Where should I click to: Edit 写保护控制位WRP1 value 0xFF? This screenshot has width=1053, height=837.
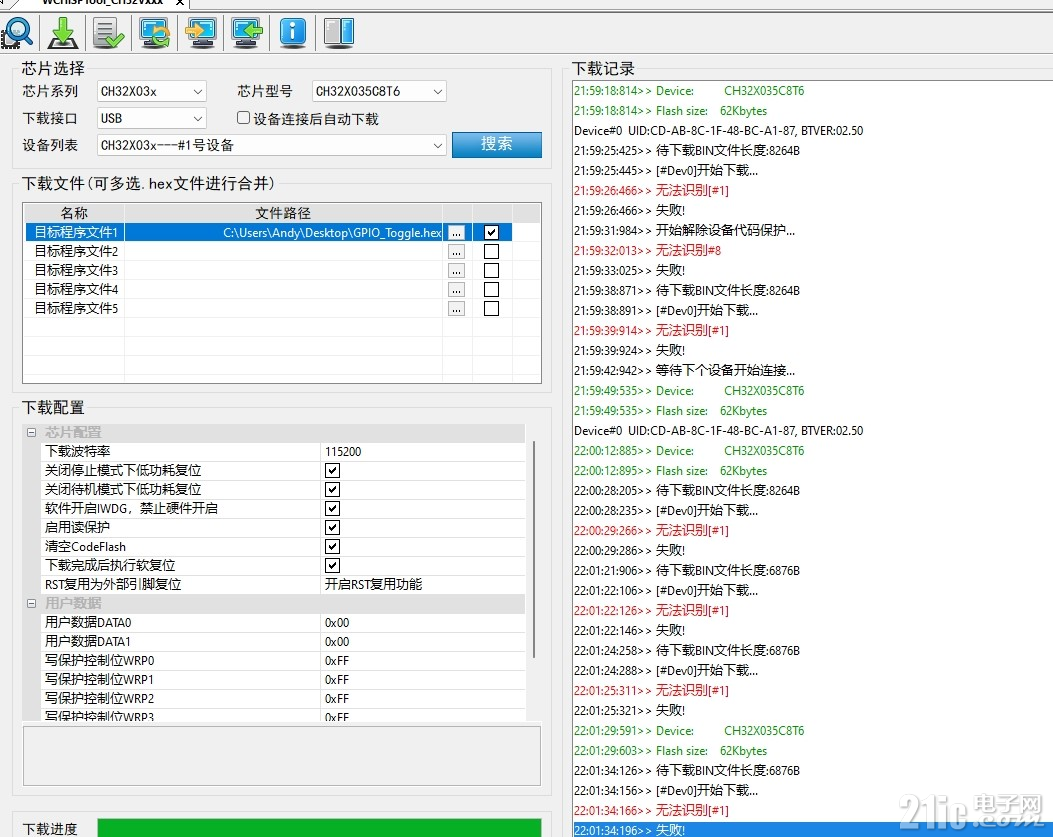click(423, 680)
